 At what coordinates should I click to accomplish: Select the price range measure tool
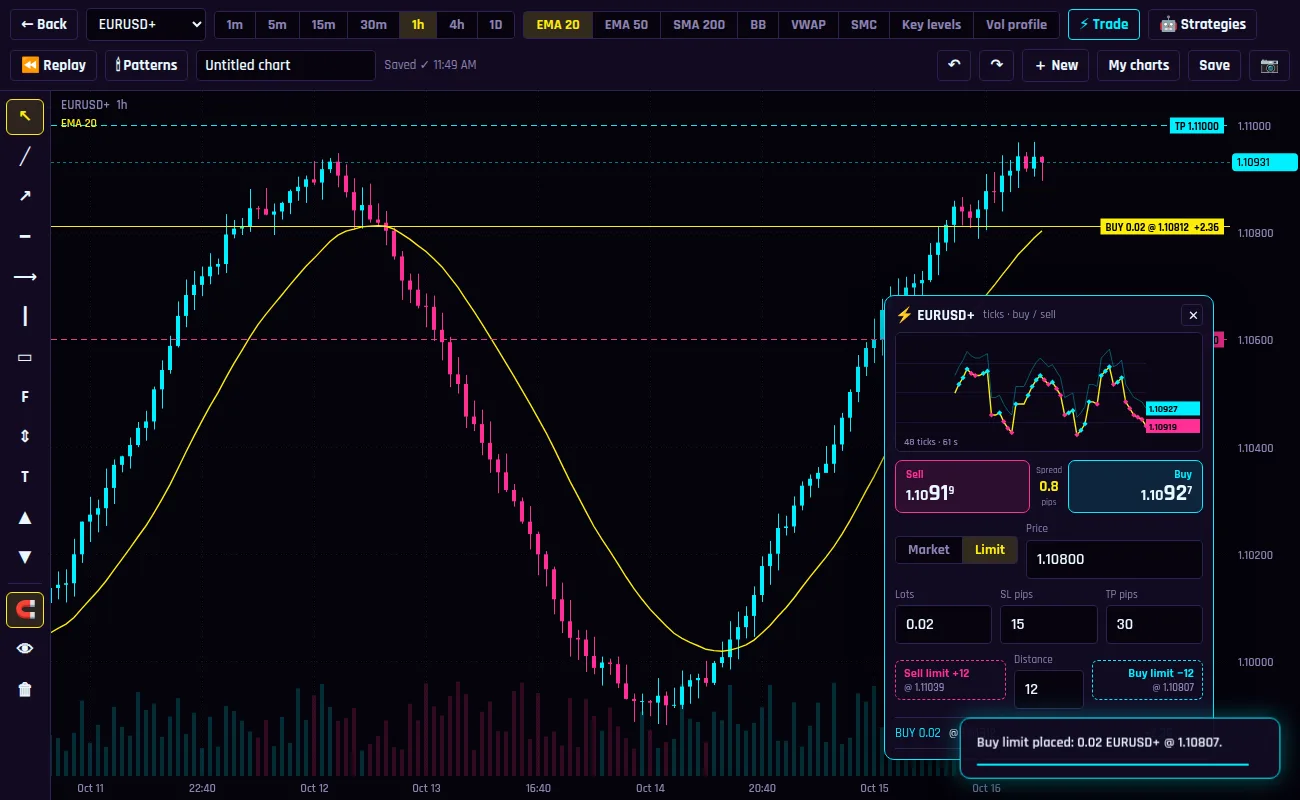[25, 437]
